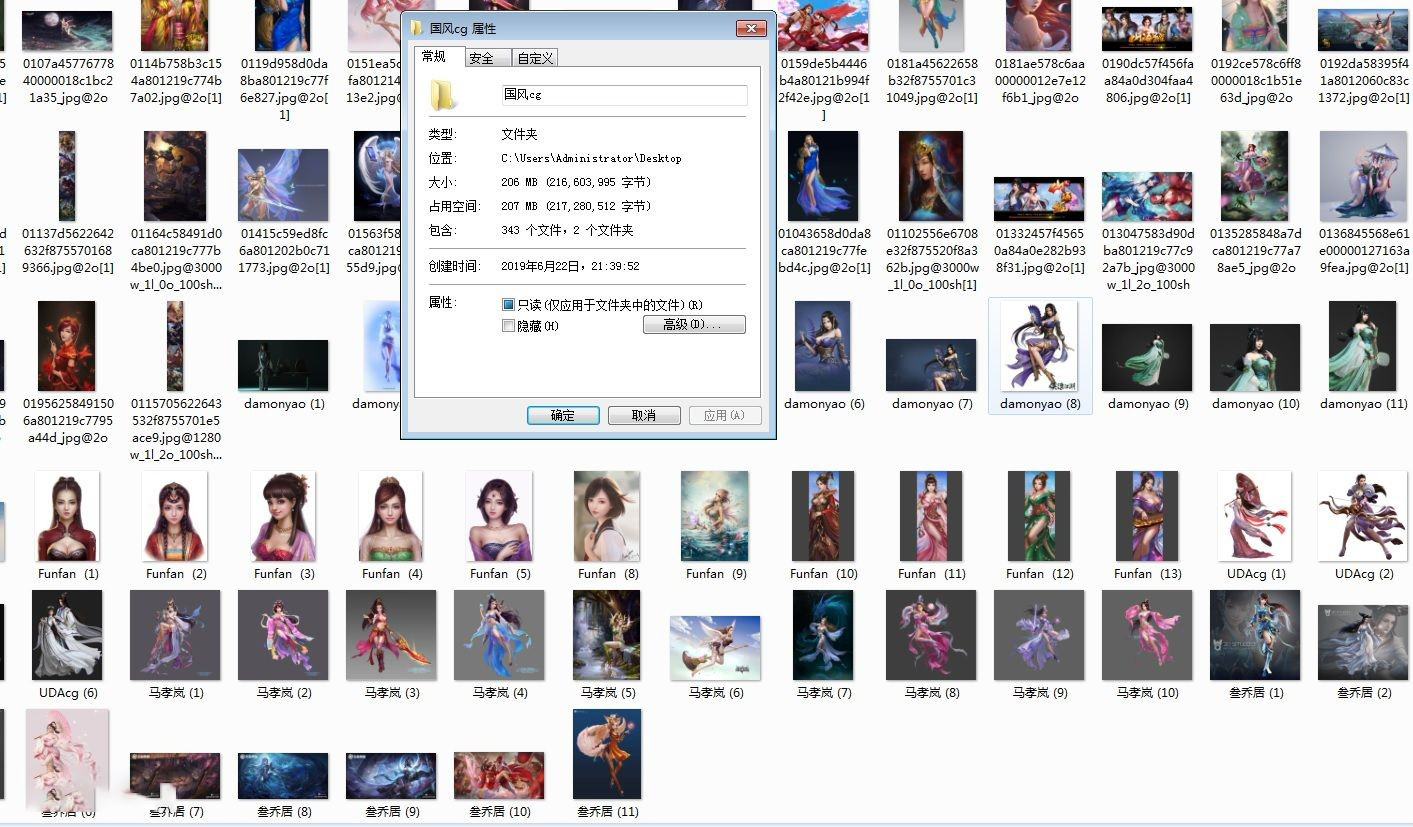Viewport: 1413px width, 827px height.
Task: Confirm with the 确定 button
Action: coord(563,415)
